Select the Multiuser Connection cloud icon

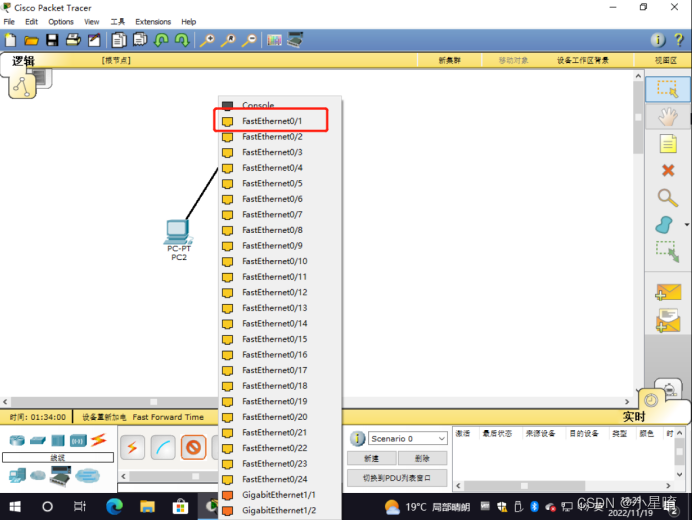pyautogui.click(x=87, y=475)
